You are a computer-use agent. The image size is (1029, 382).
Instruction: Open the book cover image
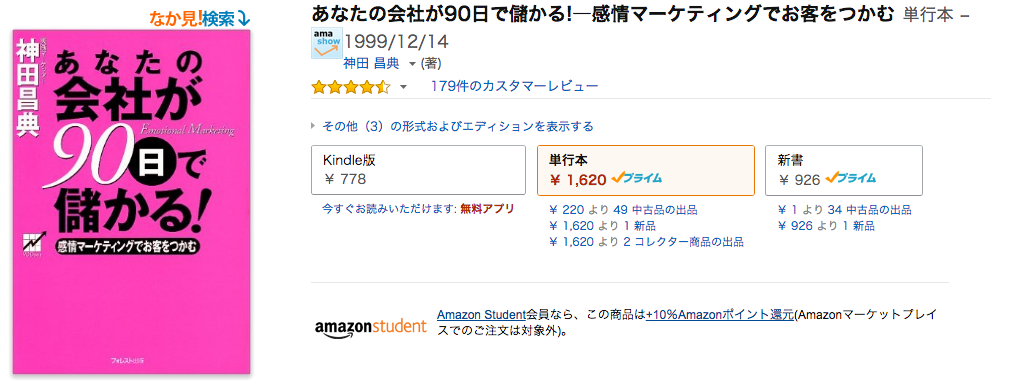(132, 201)
